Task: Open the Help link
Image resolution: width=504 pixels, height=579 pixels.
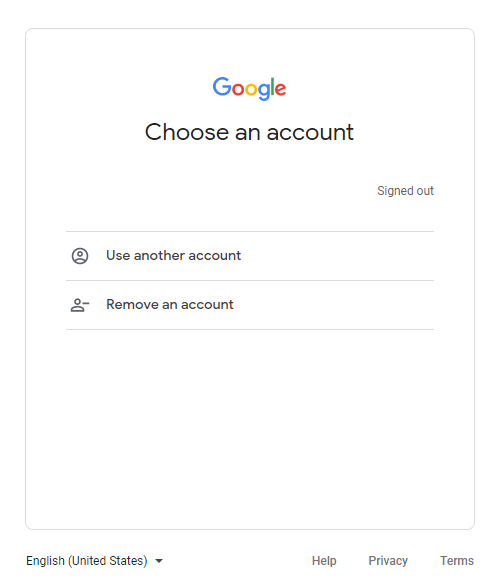Action: pos(324,561)
